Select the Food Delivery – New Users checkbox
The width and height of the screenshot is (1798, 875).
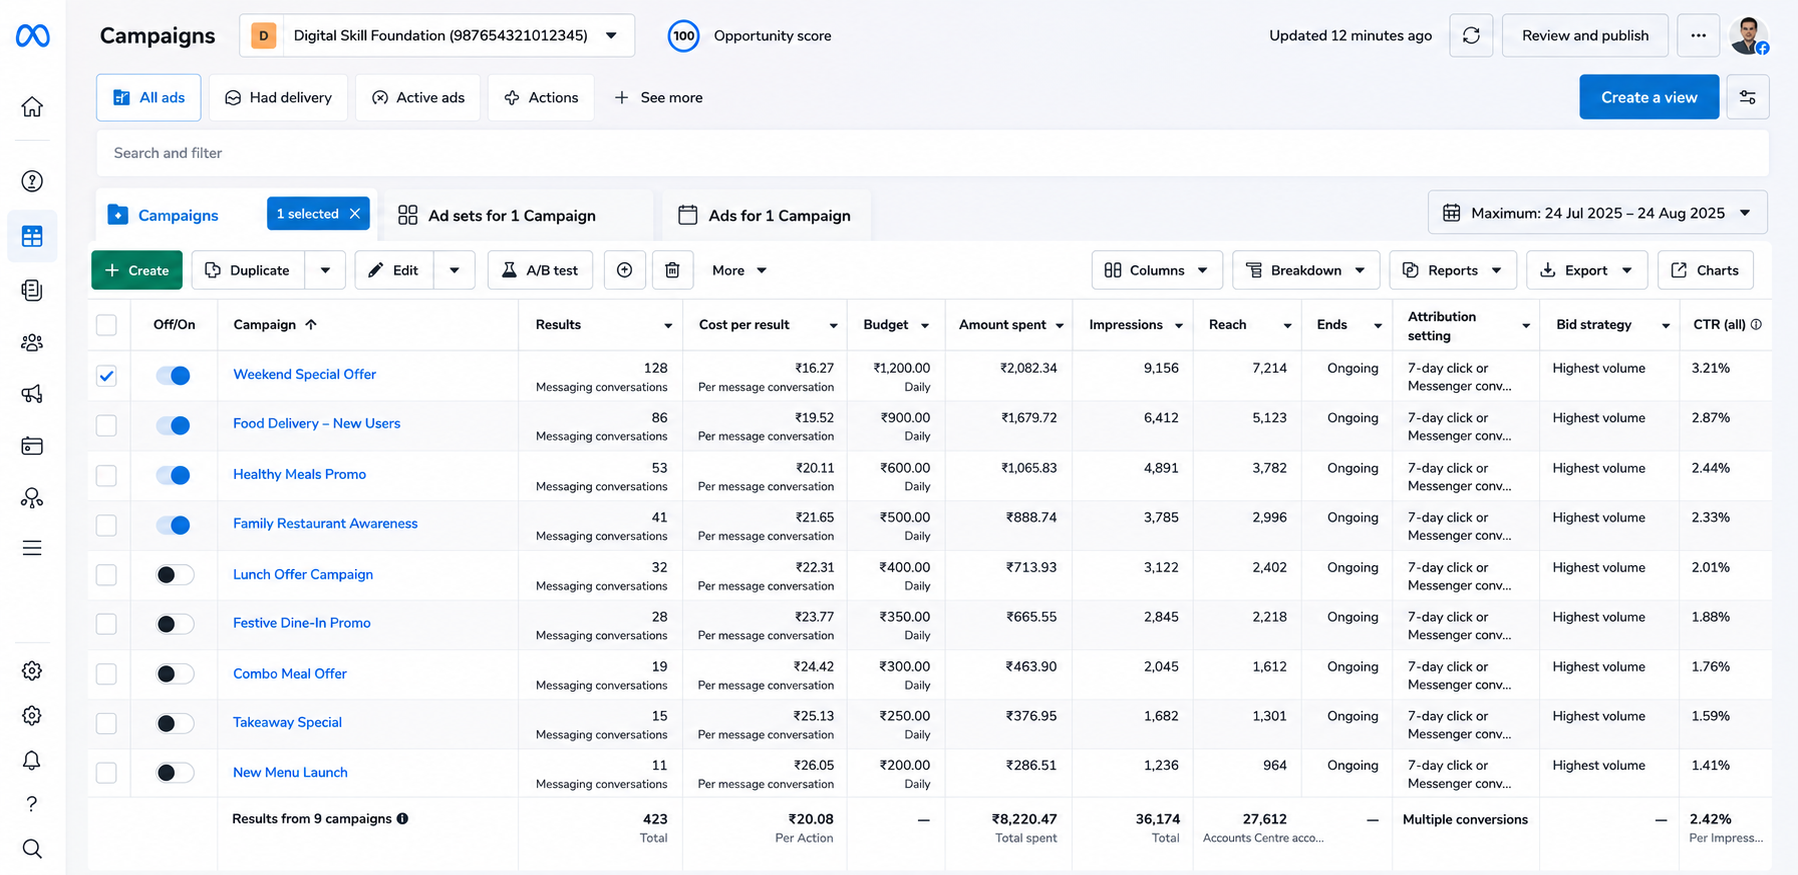coord(107,426)
